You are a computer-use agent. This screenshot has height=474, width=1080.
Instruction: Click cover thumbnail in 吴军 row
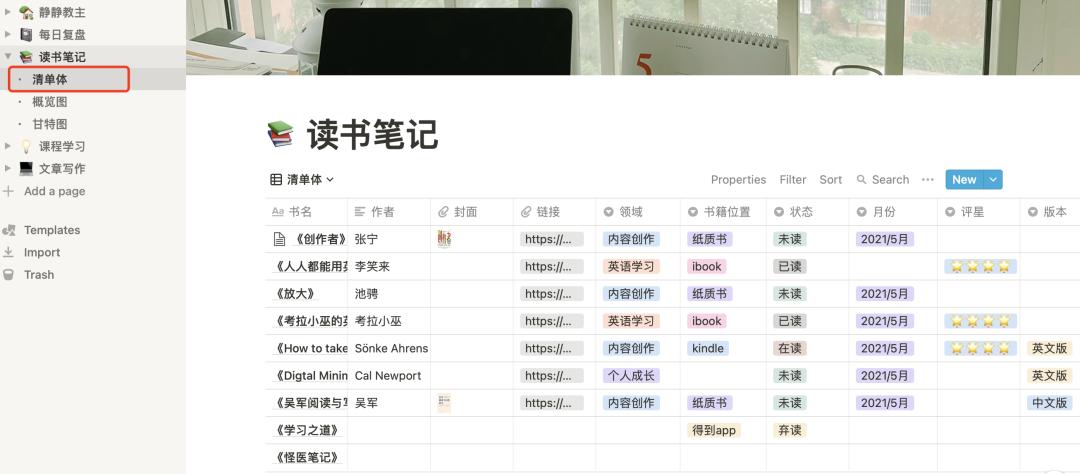coord(444,403)
